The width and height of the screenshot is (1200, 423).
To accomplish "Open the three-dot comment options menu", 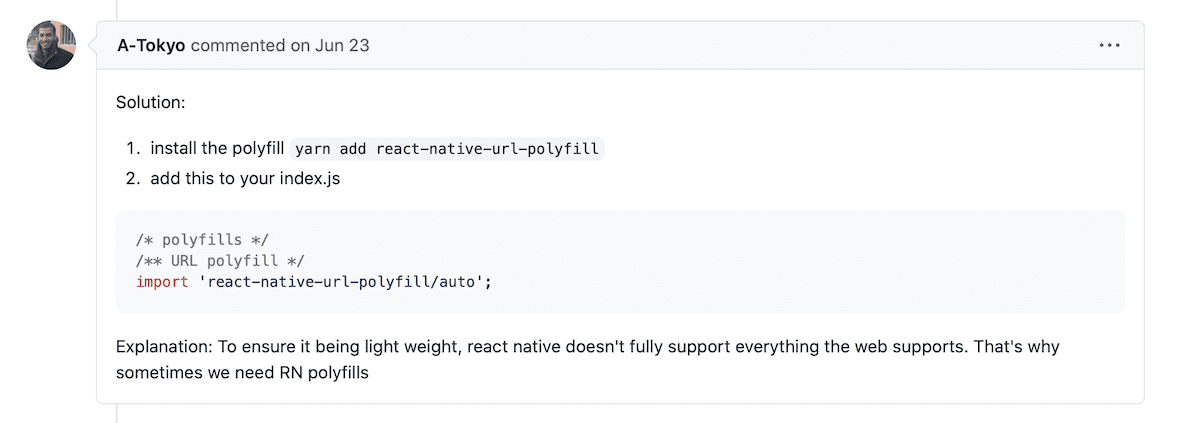I will [x=1109, y=45].
